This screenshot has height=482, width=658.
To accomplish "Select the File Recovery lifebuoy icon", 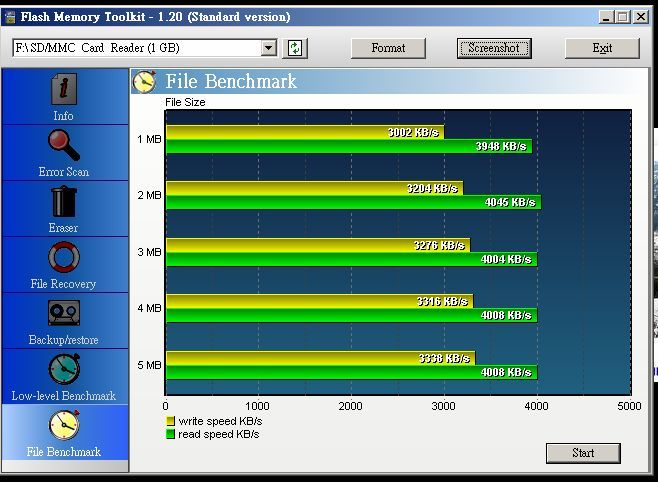I will [x=64, y=257].
